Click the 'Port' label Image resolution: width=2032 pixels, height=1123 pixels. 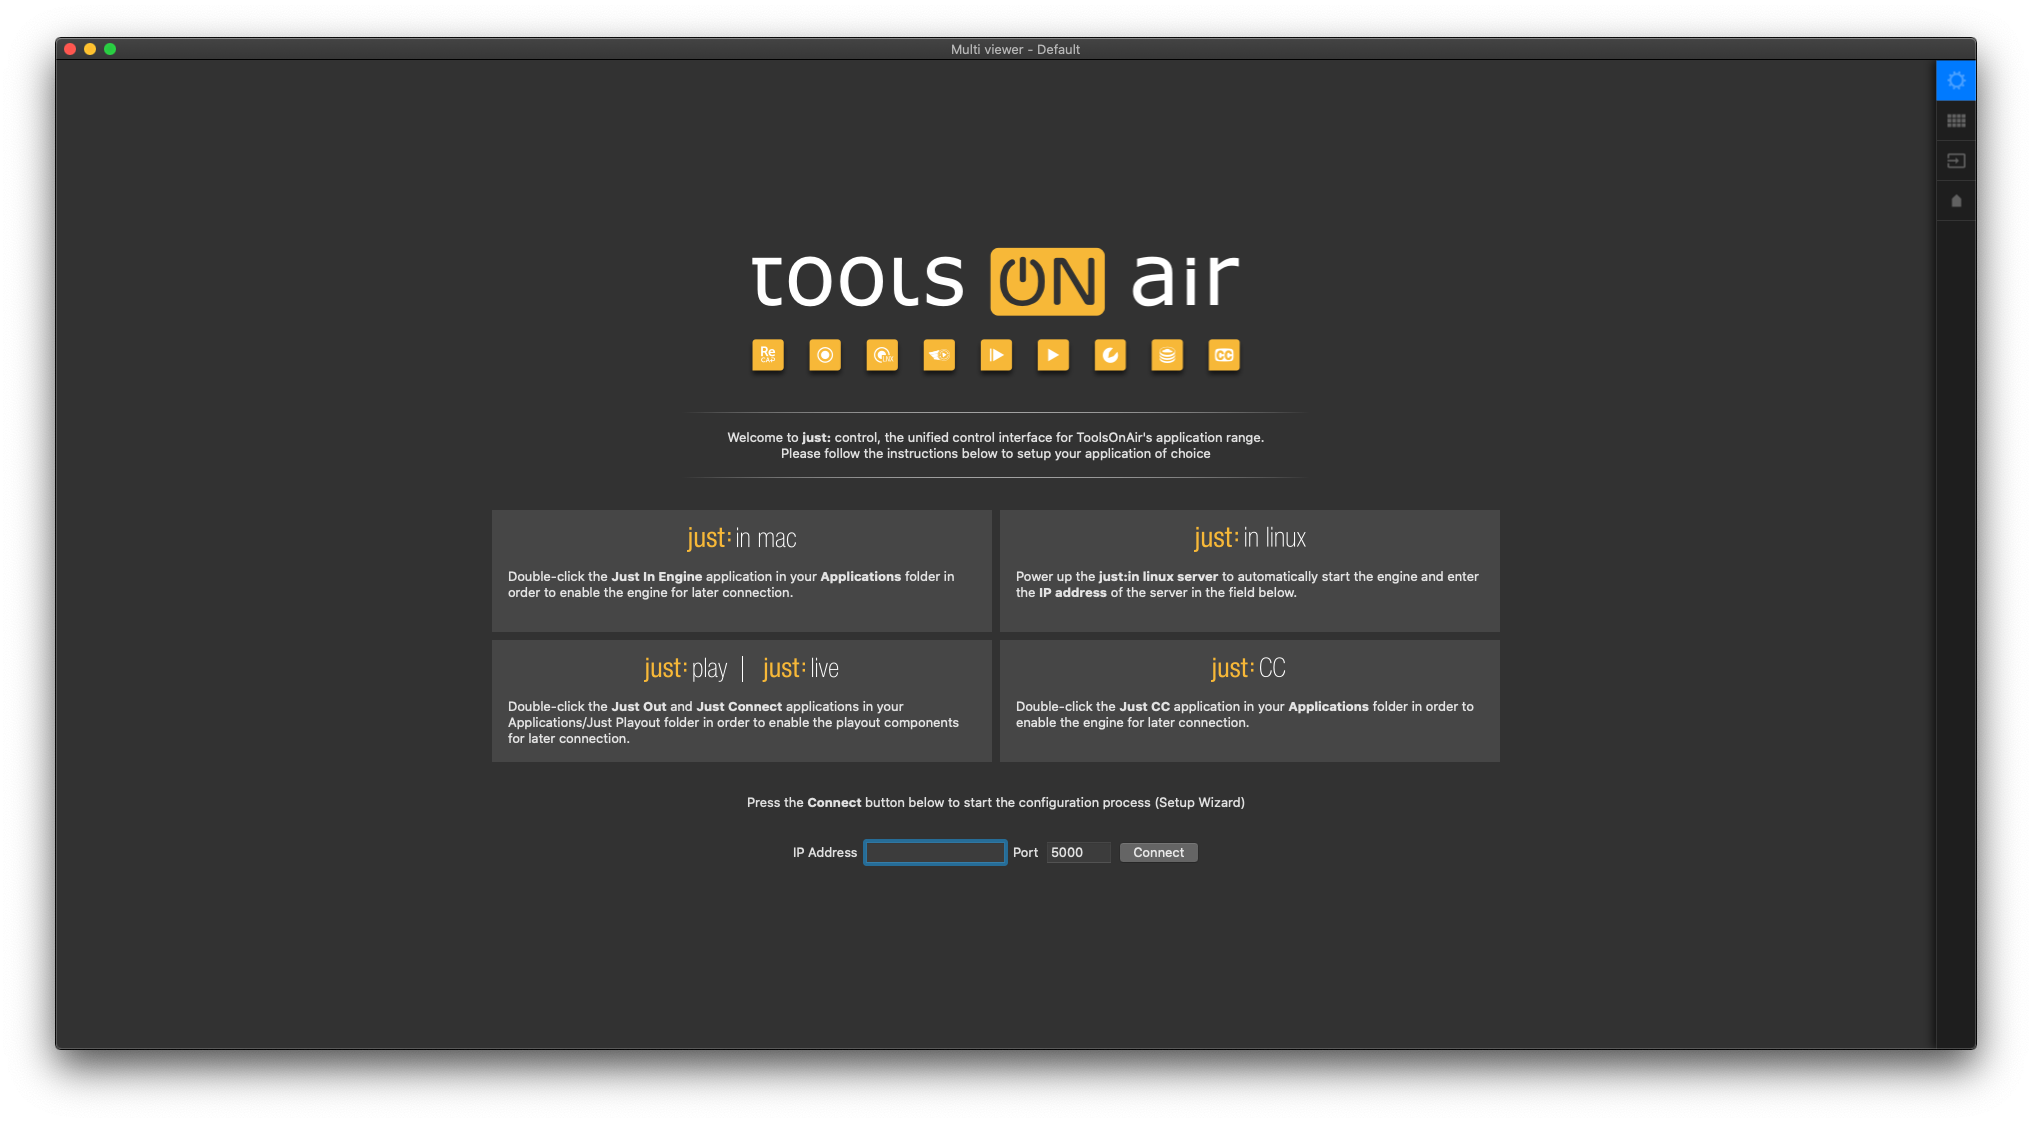click(1025, 852)
